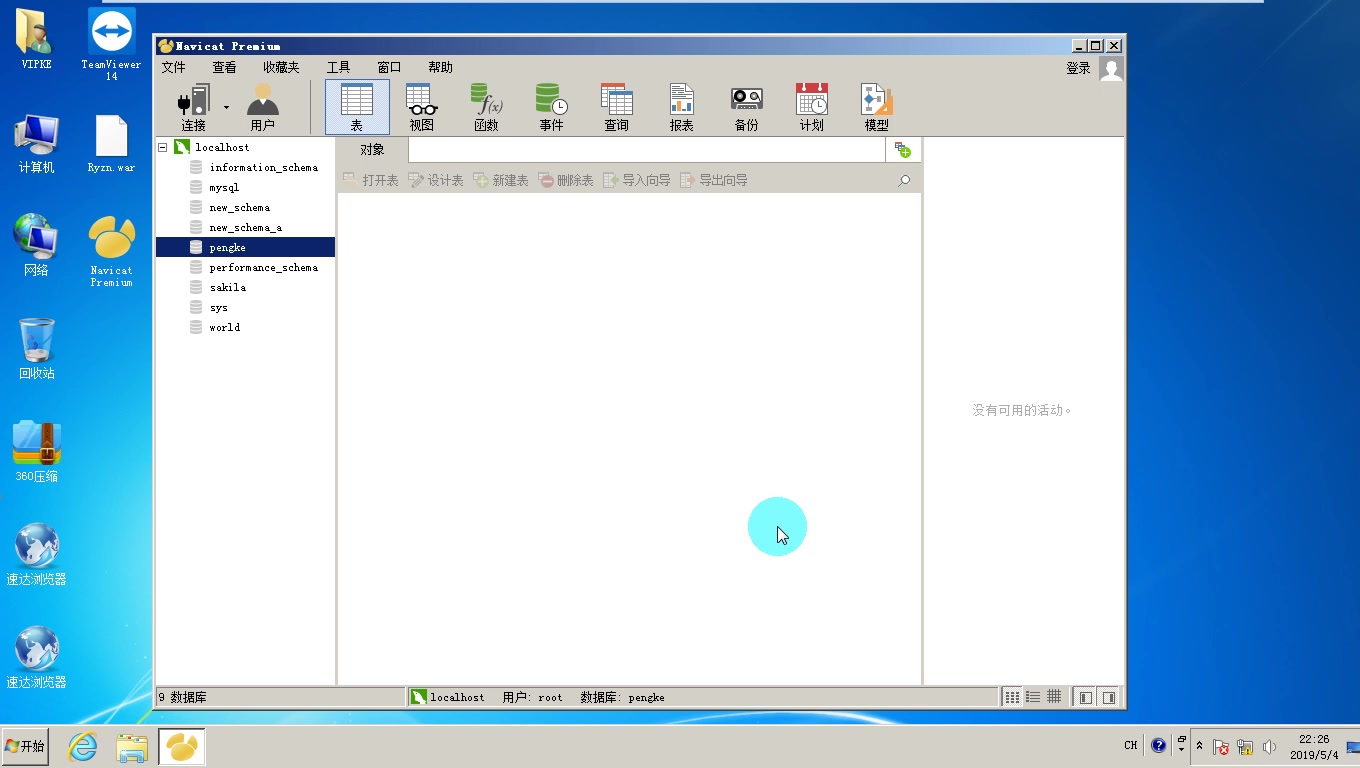Switch to detail table view in the status bar
The height and width of the screenshot is (768, 1360).
pyautogui.click(x=1054, y=697)
